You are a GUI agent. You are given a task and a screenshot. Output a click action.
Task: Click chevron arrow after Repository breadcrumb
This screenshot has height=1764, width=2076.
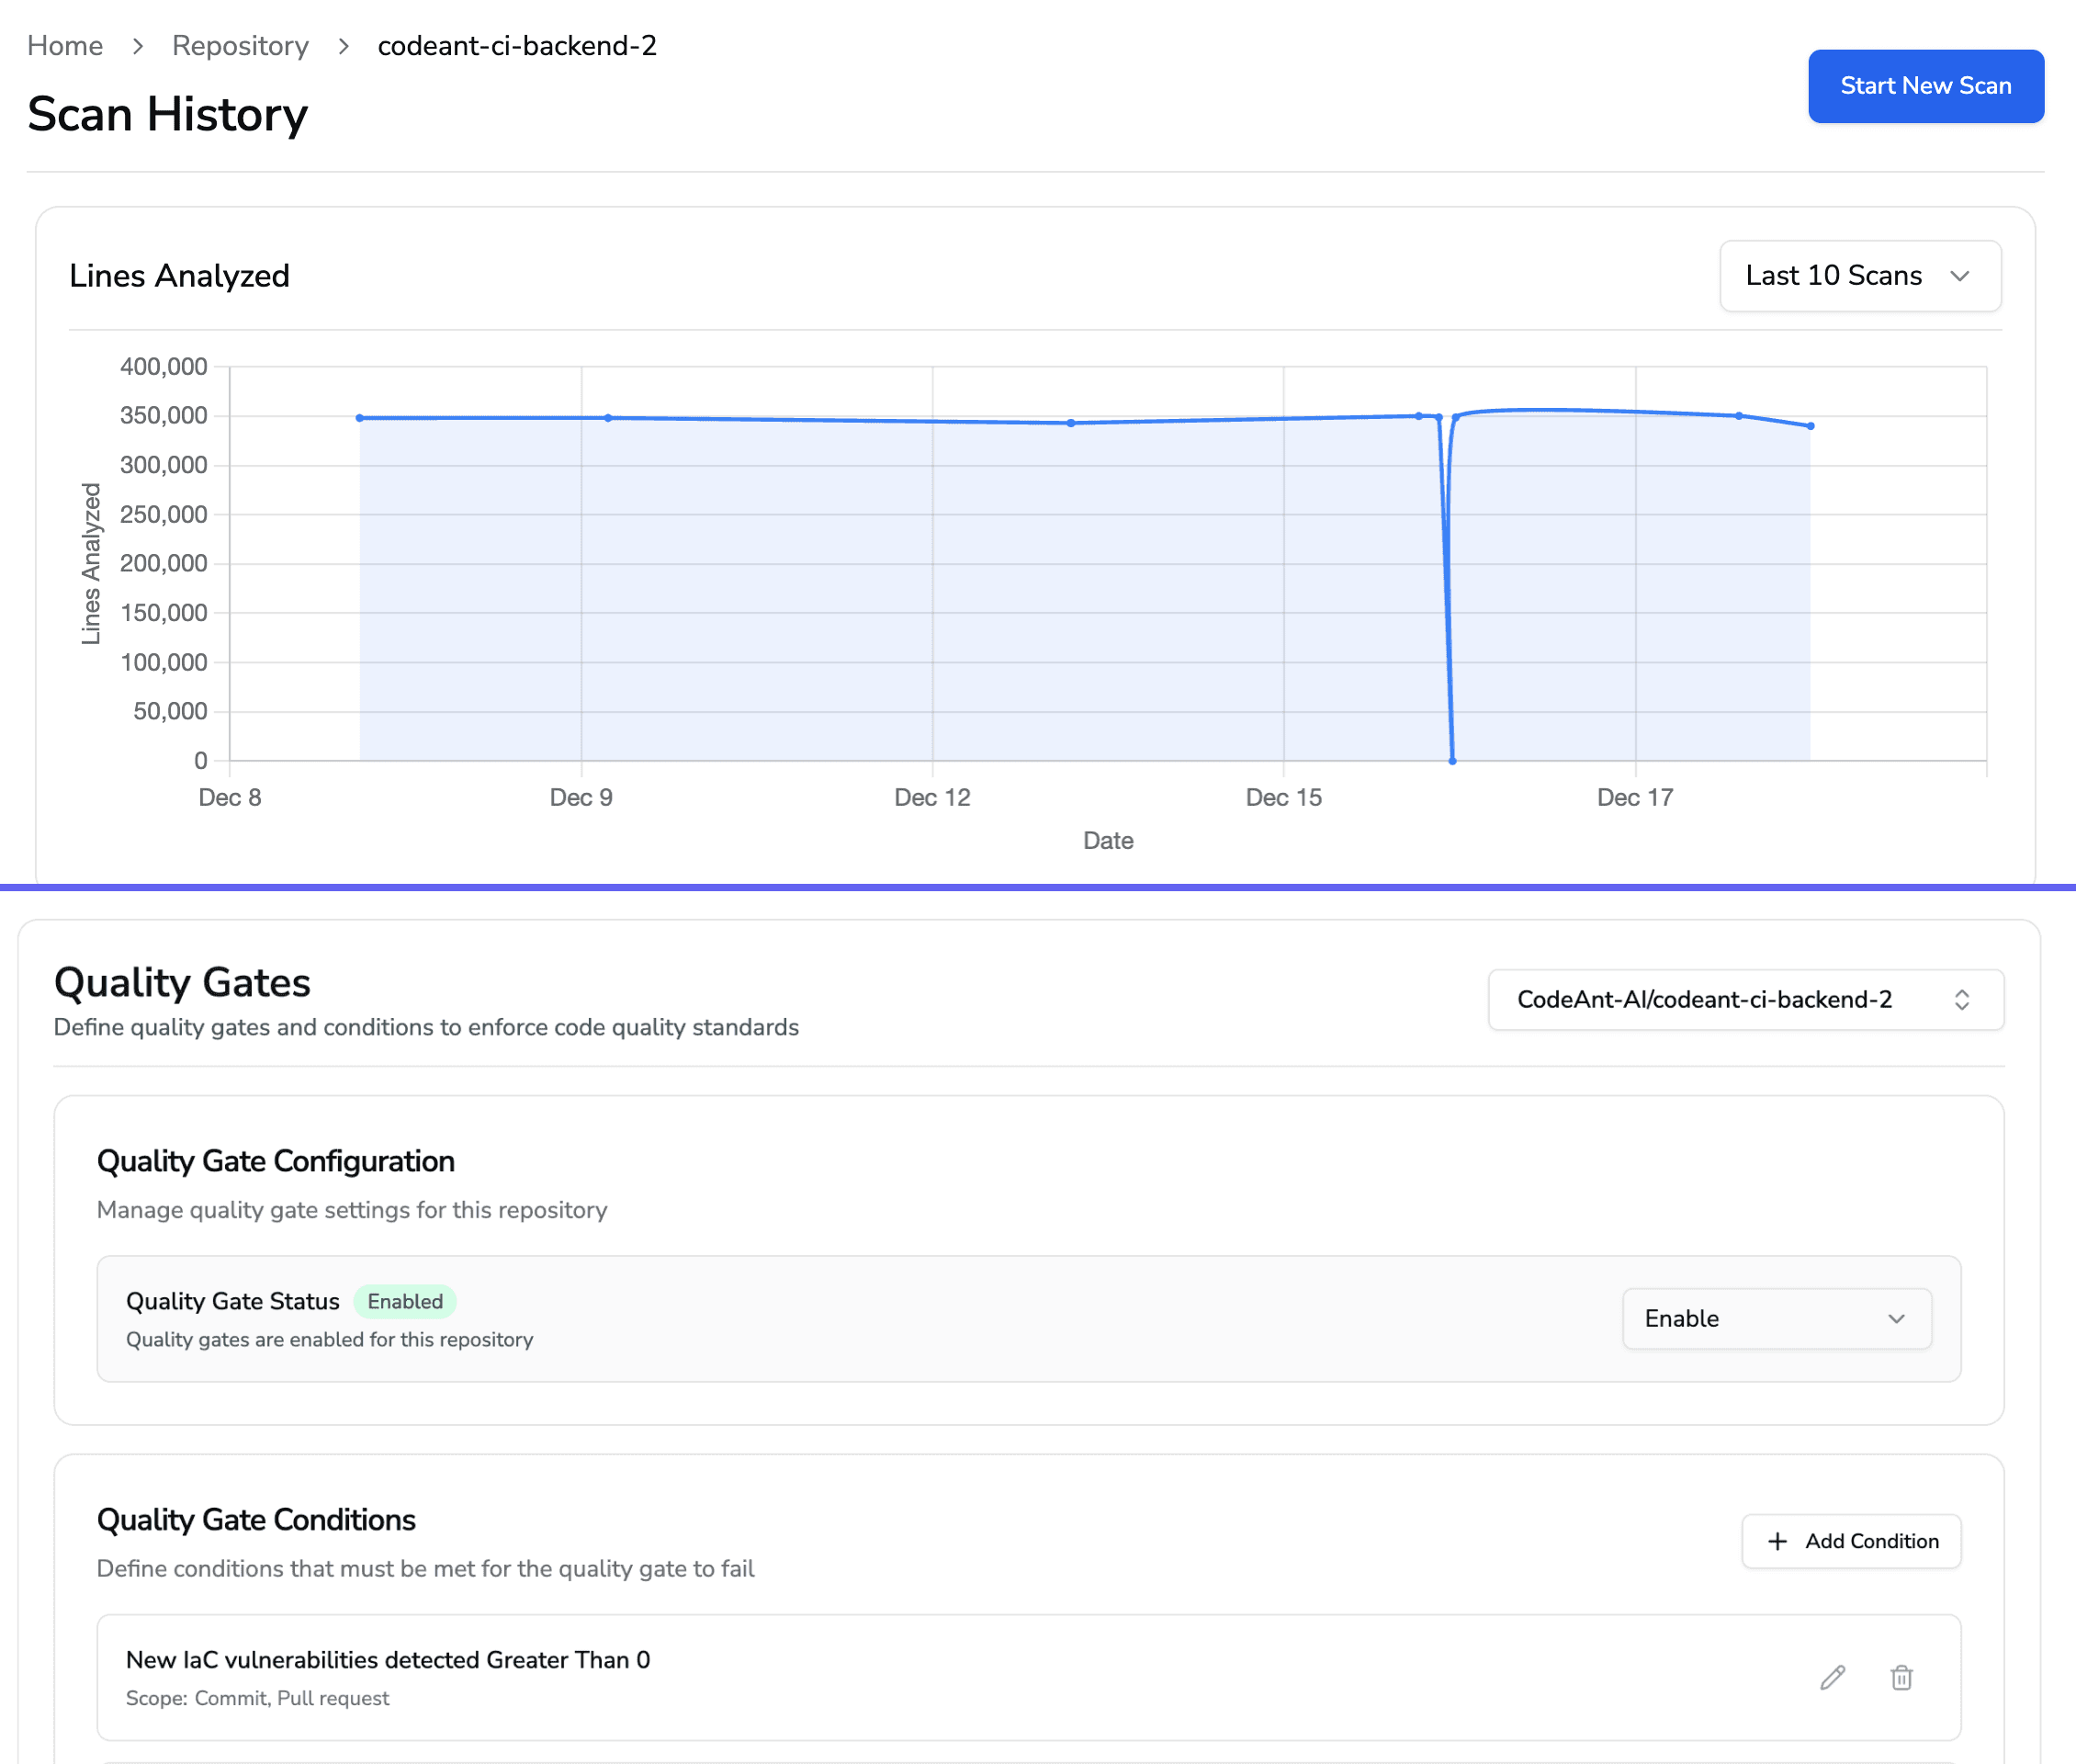[344, 46]
